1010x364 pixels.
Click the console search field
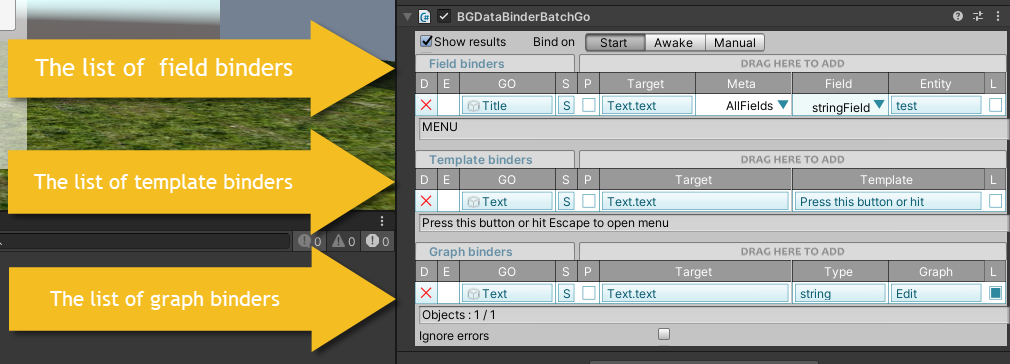145,242
